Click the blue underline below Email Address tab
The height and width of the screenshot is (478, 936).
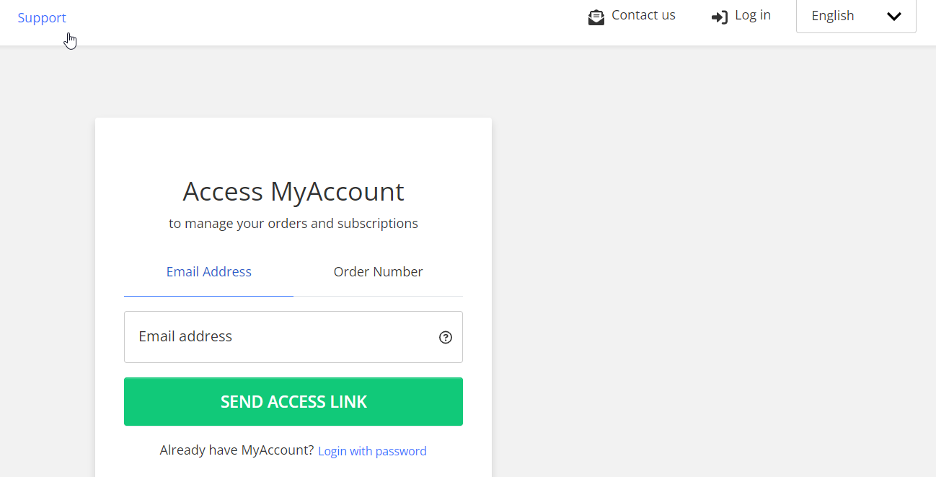click(209, 296)
